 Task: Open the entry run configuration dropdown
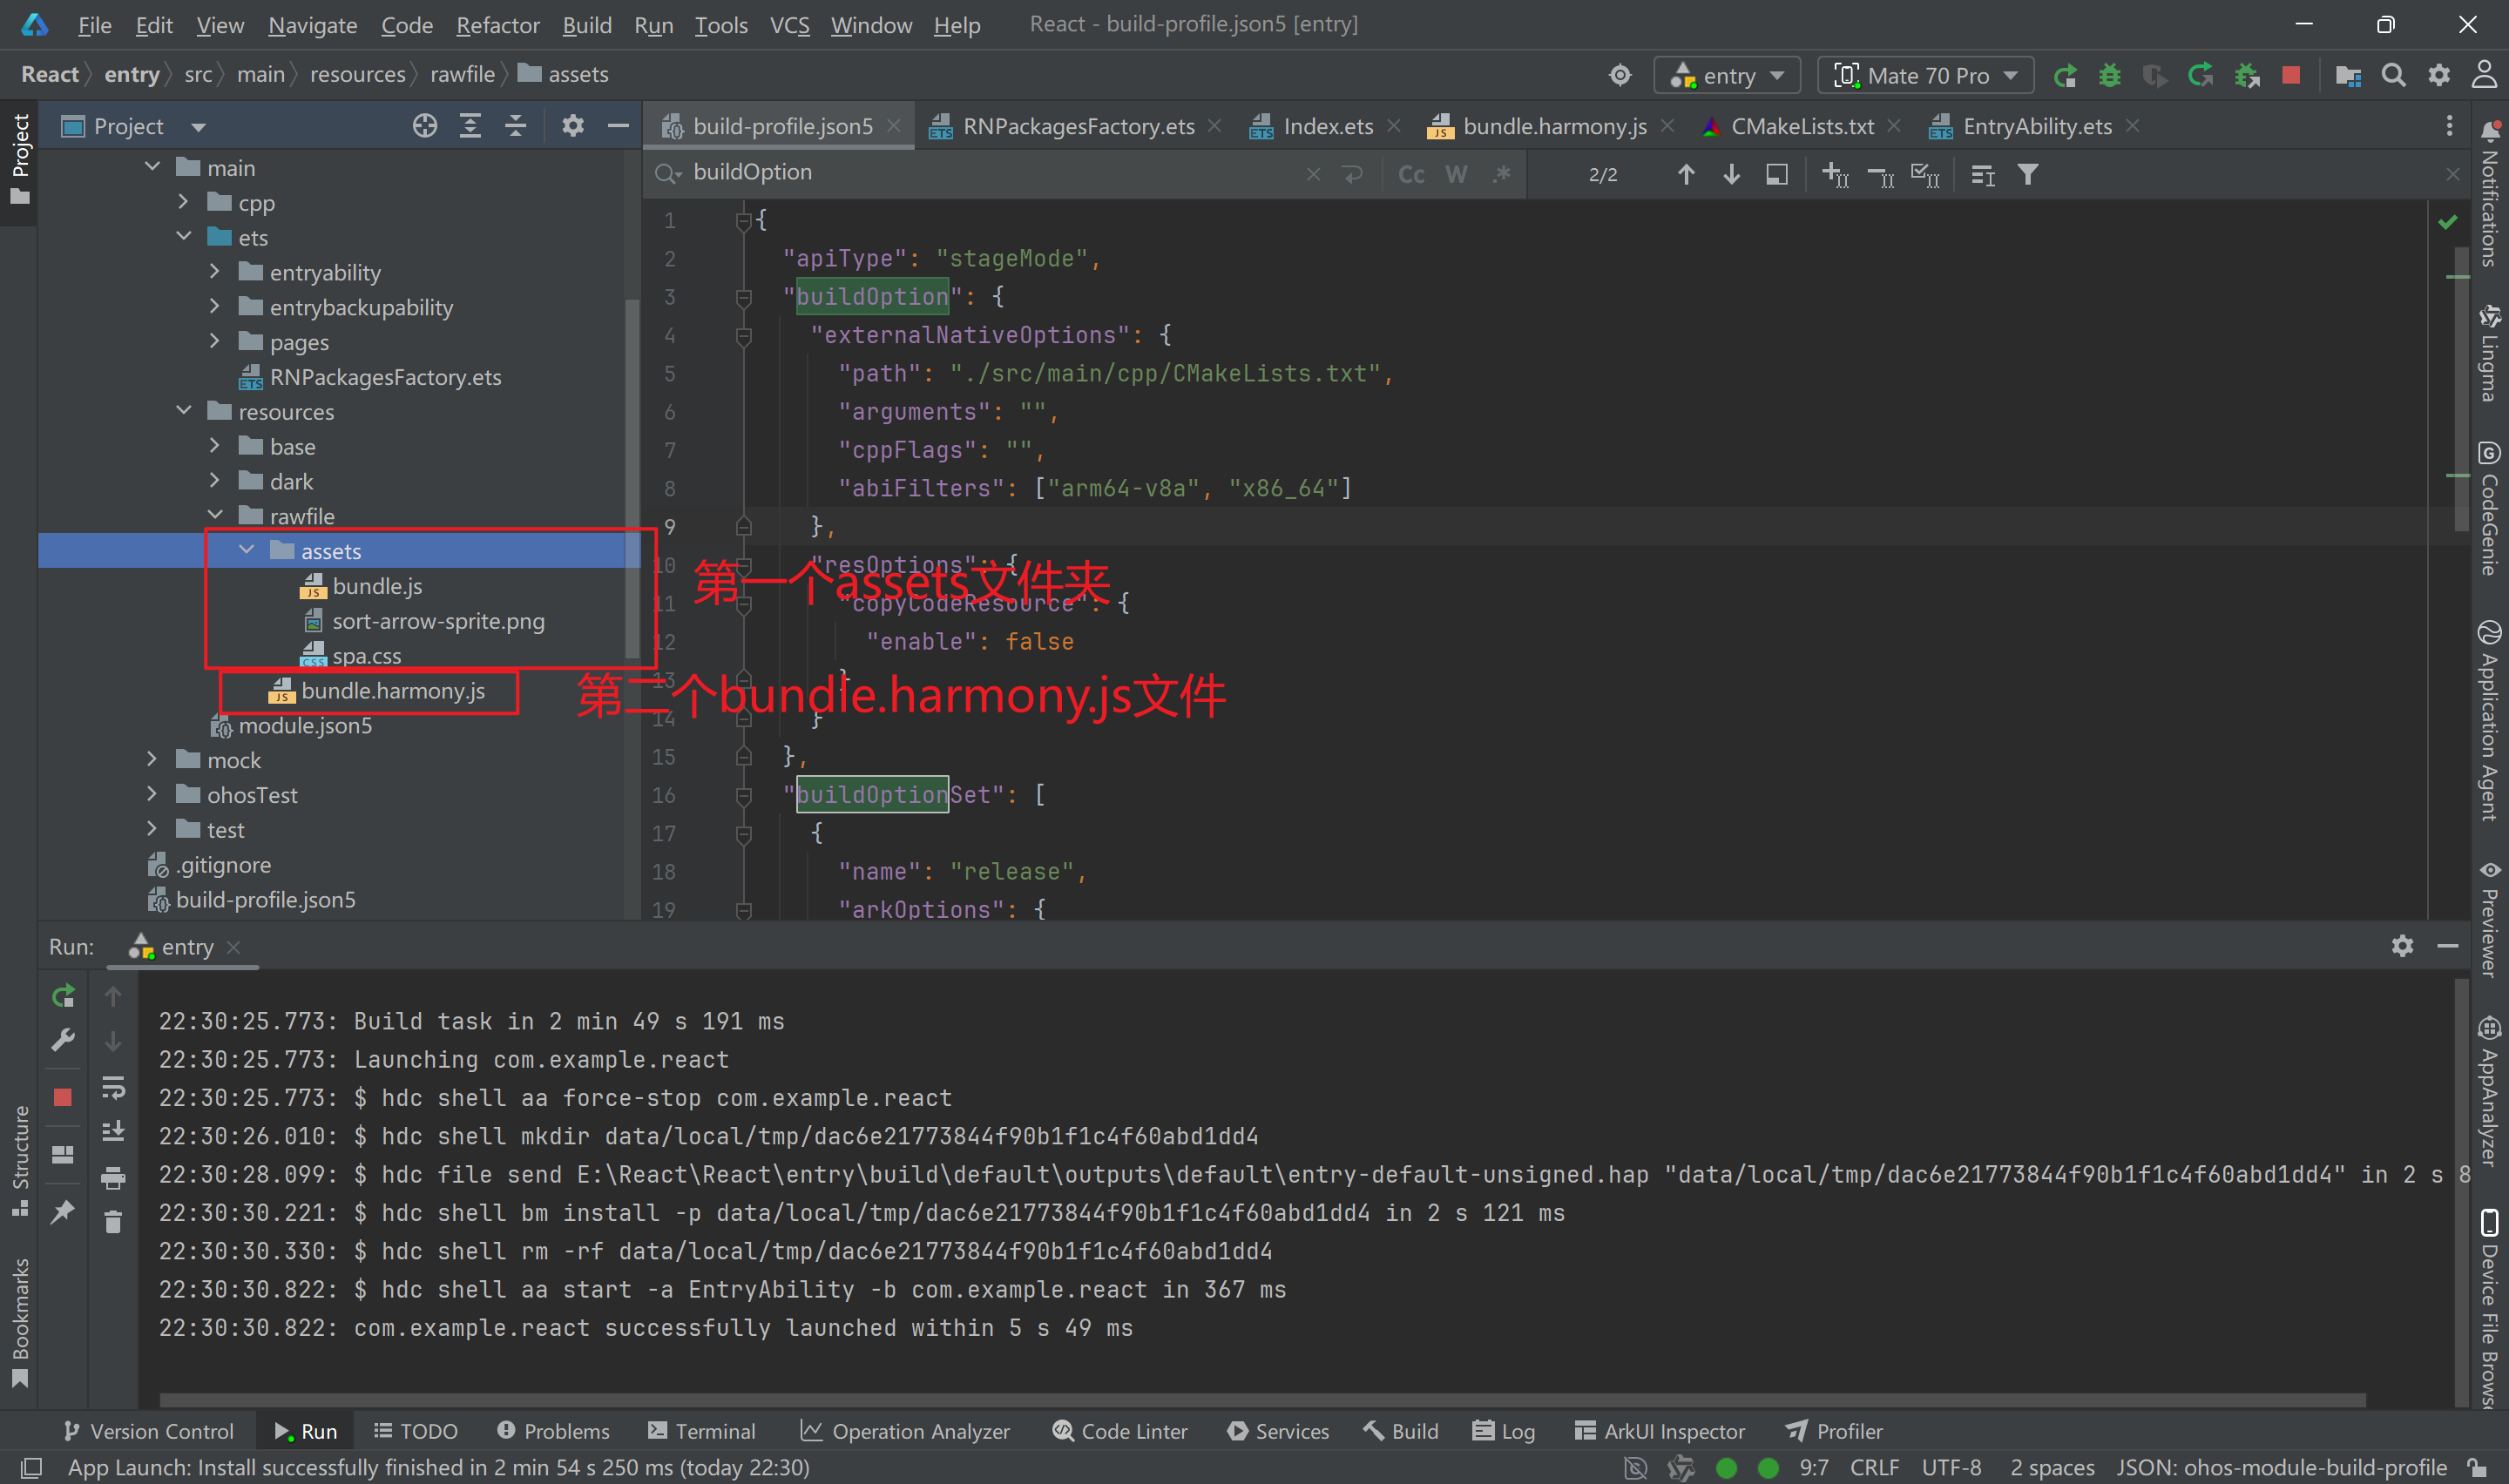pyautogui.click(x=1728, y=75)
